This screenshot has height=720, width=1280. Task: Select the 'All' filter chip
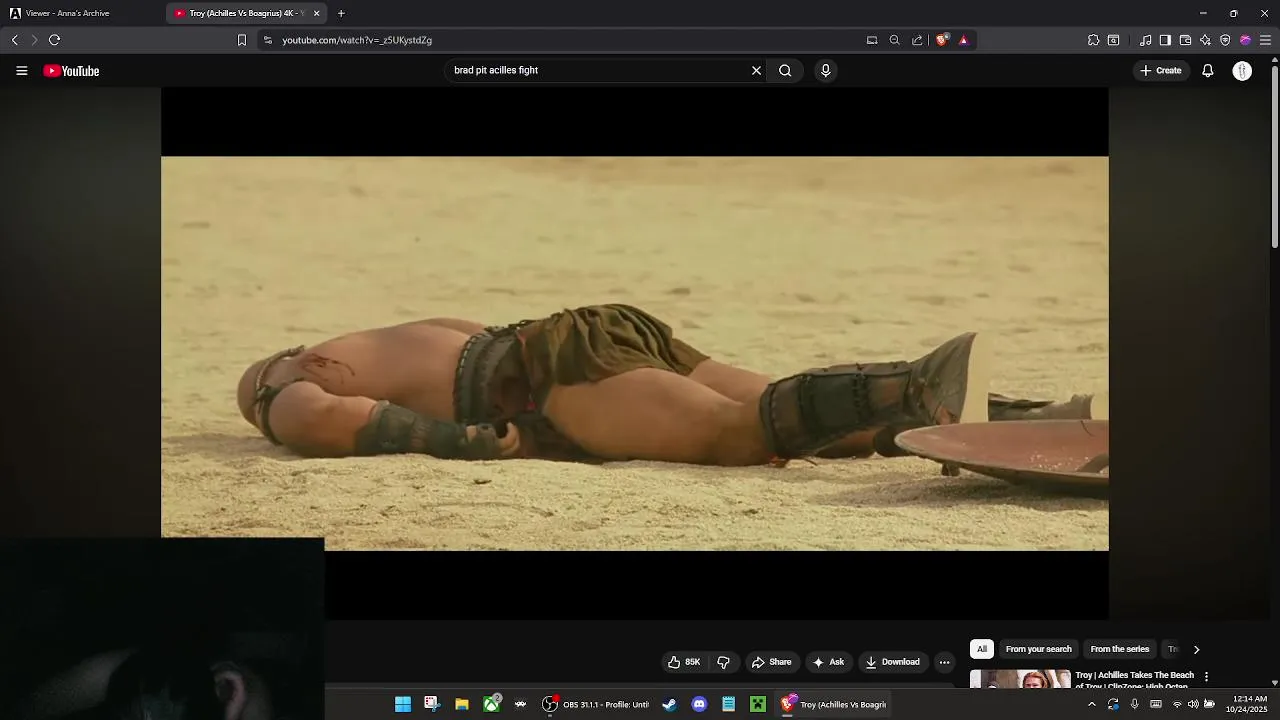pos(982,649)
